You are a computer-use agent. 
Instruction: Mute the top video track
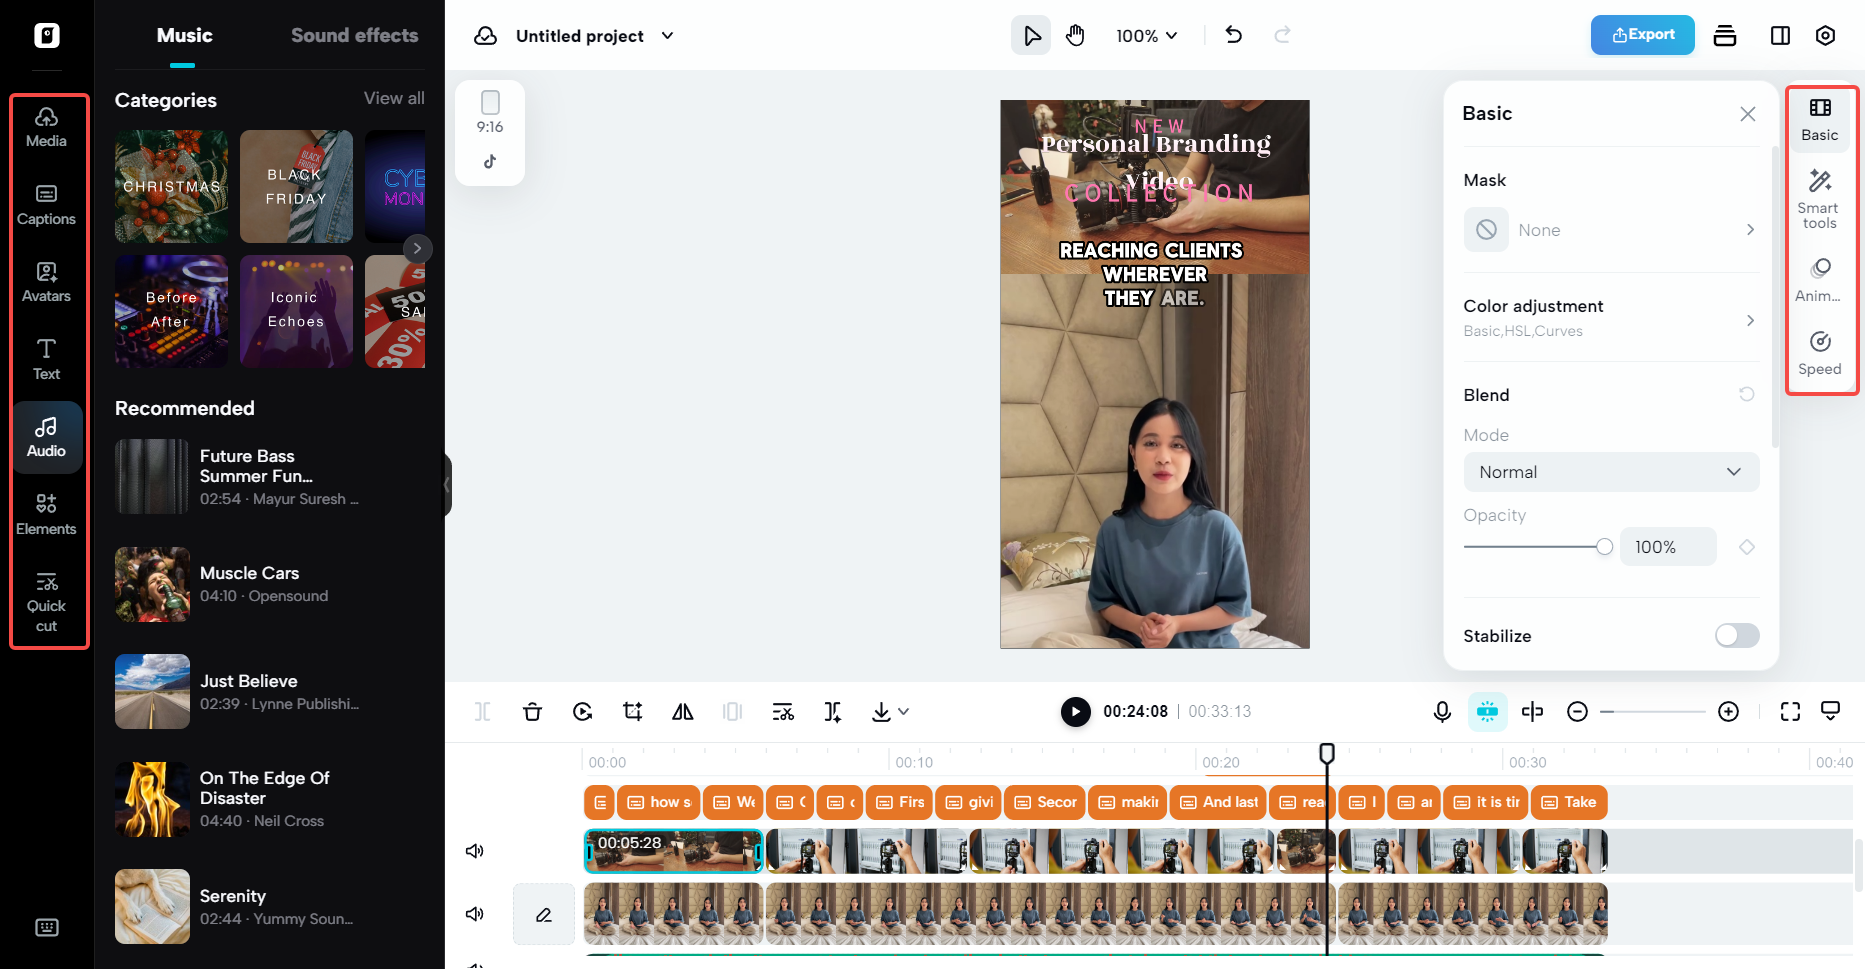[475, 851]
